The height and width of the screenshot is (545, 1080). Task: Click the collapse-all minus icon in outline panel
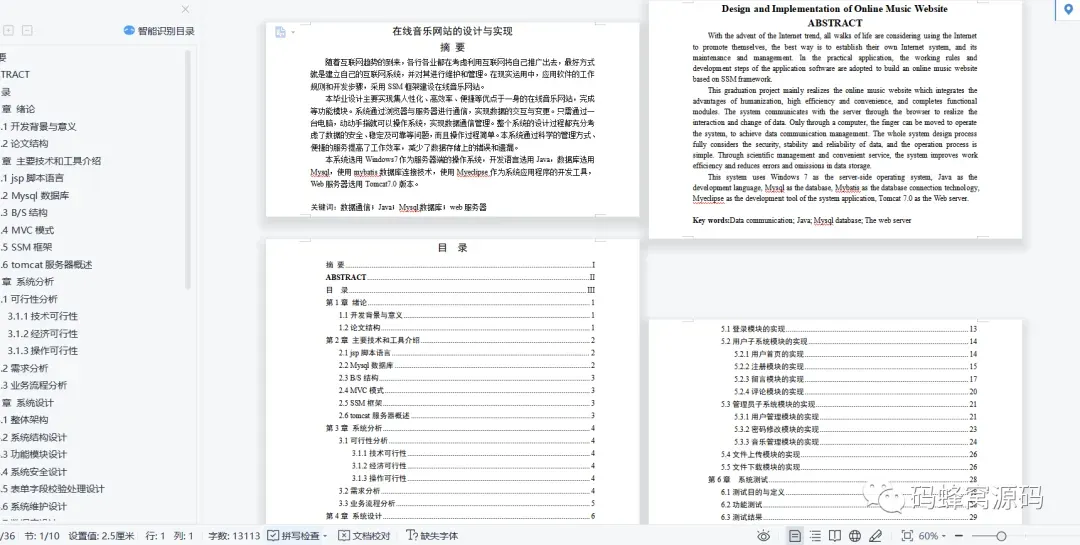[27, 30]
